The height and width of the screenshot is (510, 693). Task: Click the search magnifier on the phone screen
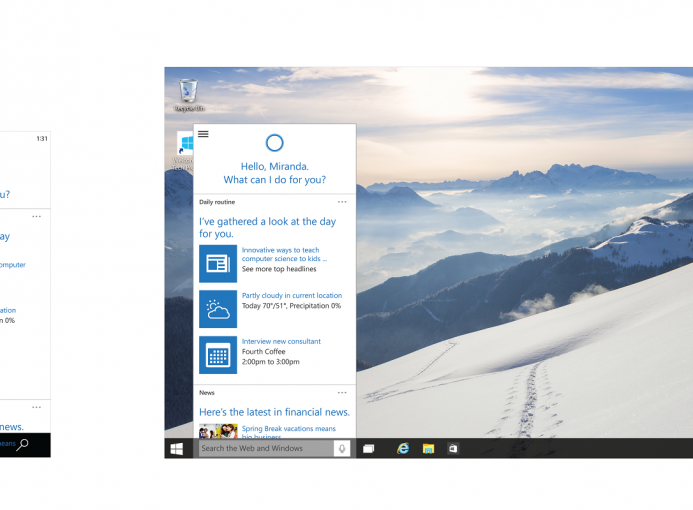pos(23,444)
